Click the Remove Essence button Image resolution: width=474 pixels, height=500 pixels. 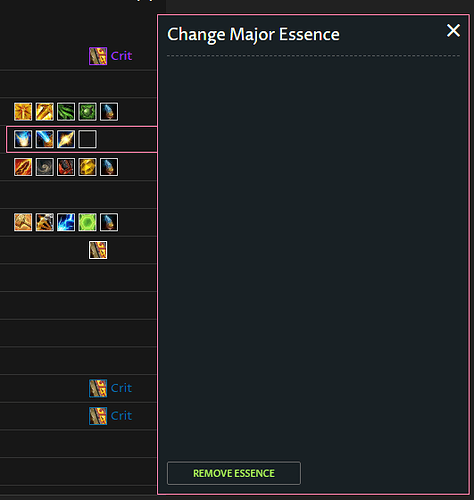tap(234, 473)
